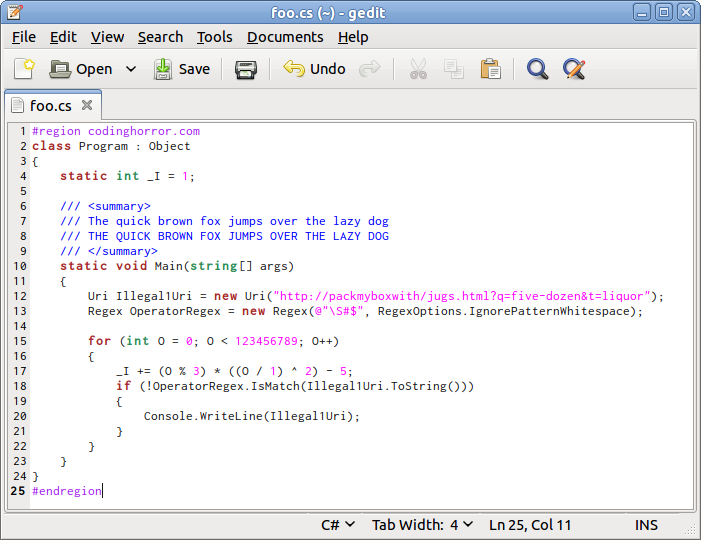Click 'static void Main(string[] args)' line

[177, 266]
